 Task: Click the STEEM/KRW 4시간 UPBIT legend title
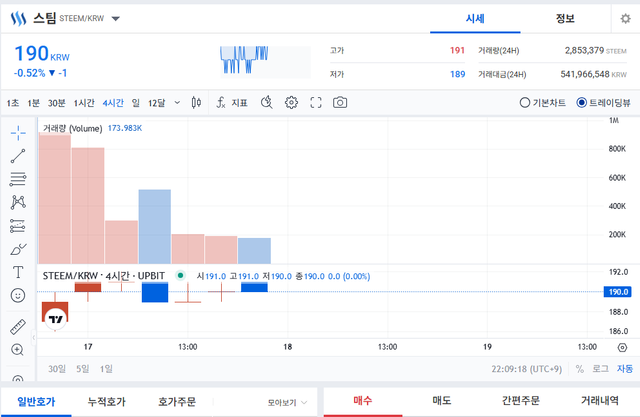[104, 276]
